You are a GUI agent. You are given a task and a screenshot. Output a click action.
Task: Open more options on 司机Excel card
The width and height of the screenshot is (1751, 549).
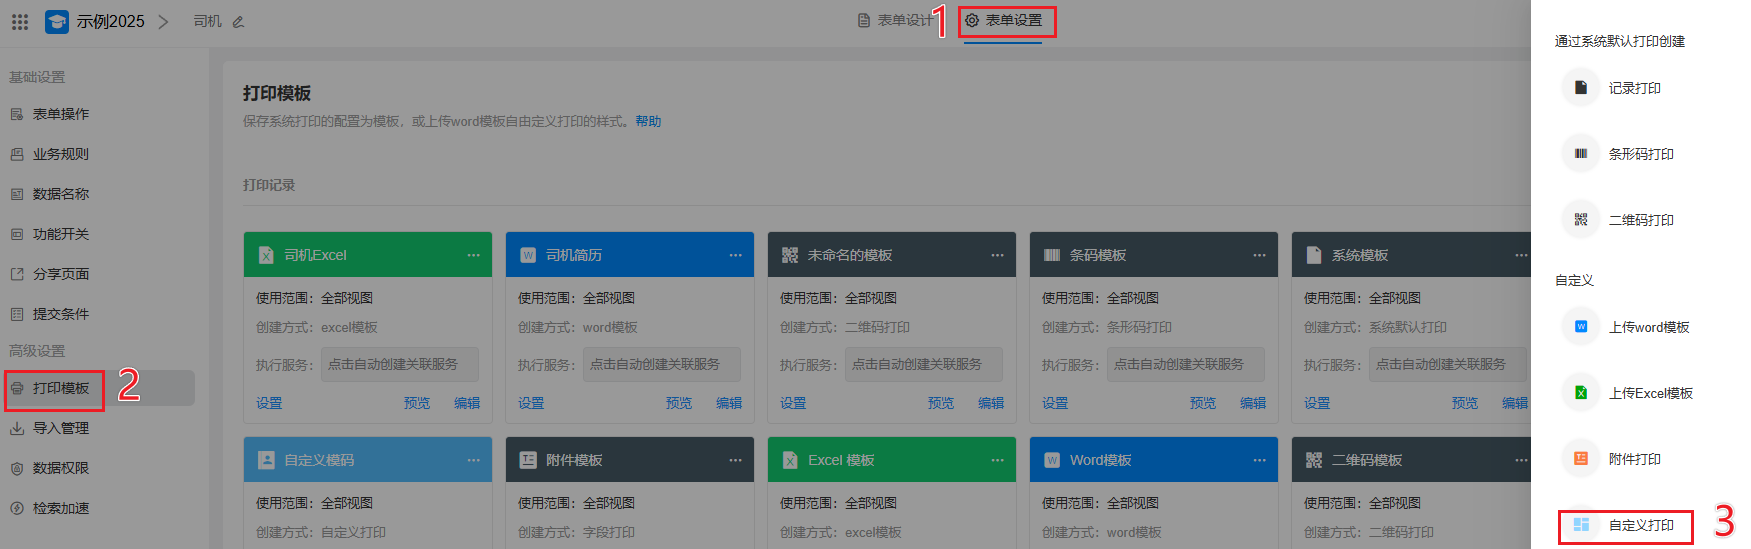[x=473, y=255]
